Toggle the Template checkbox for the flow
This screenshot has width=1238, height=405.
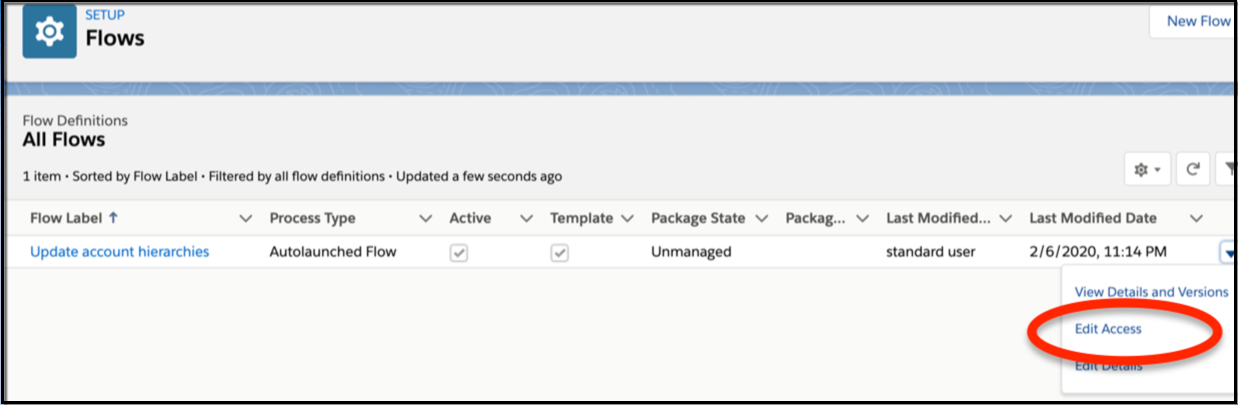[560, 253]
